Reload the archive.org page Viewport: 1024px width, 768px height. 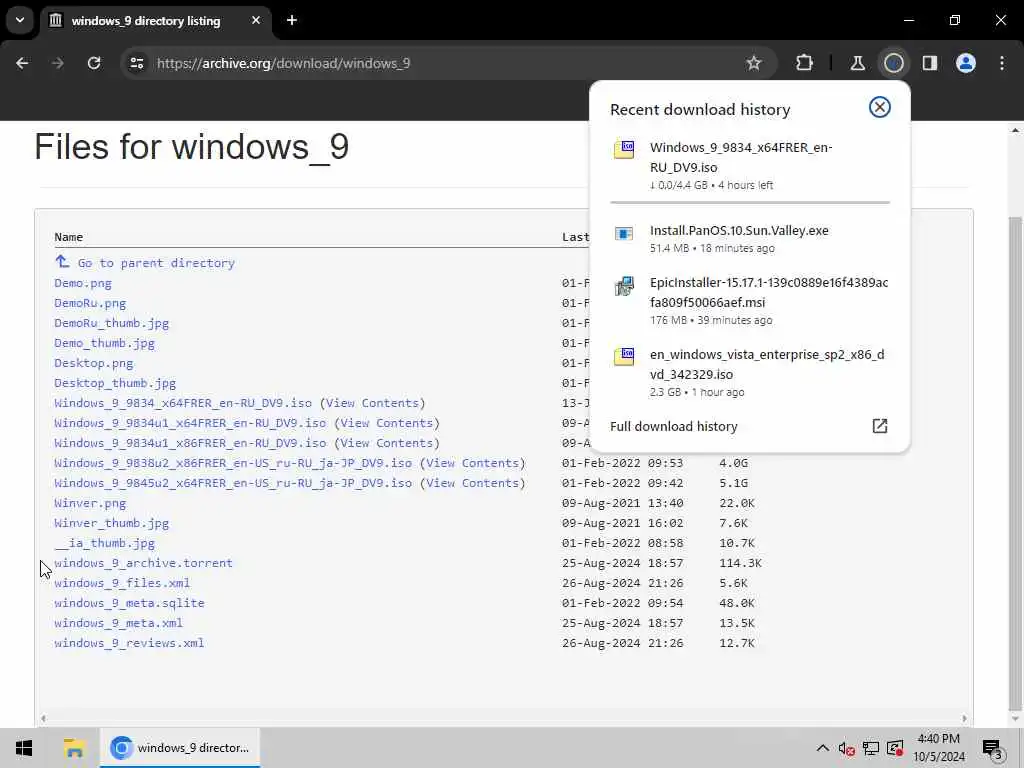click(x=94, y=63)
